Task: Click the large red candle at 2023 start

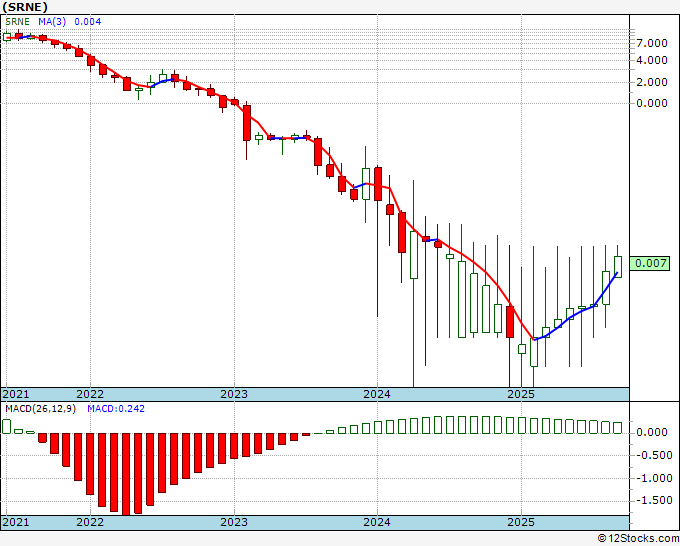Action: [247, 123]
